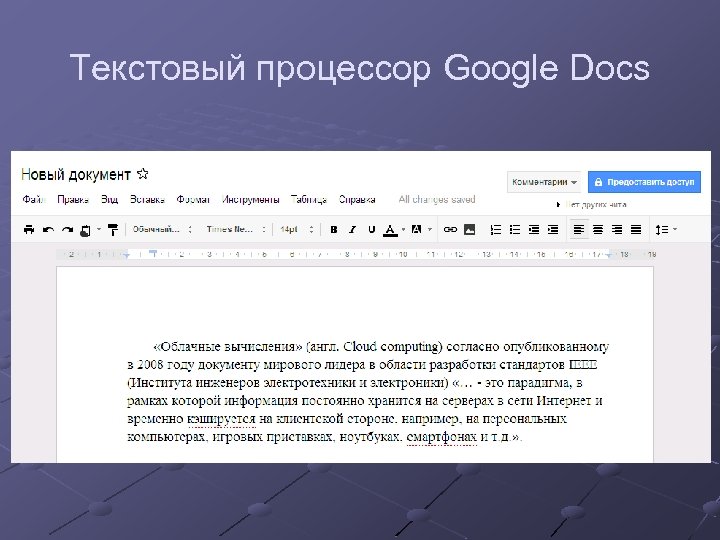Click the underlined word смартфонах
The width and height of the screenshot is (720, 540).
pos(442,437)
